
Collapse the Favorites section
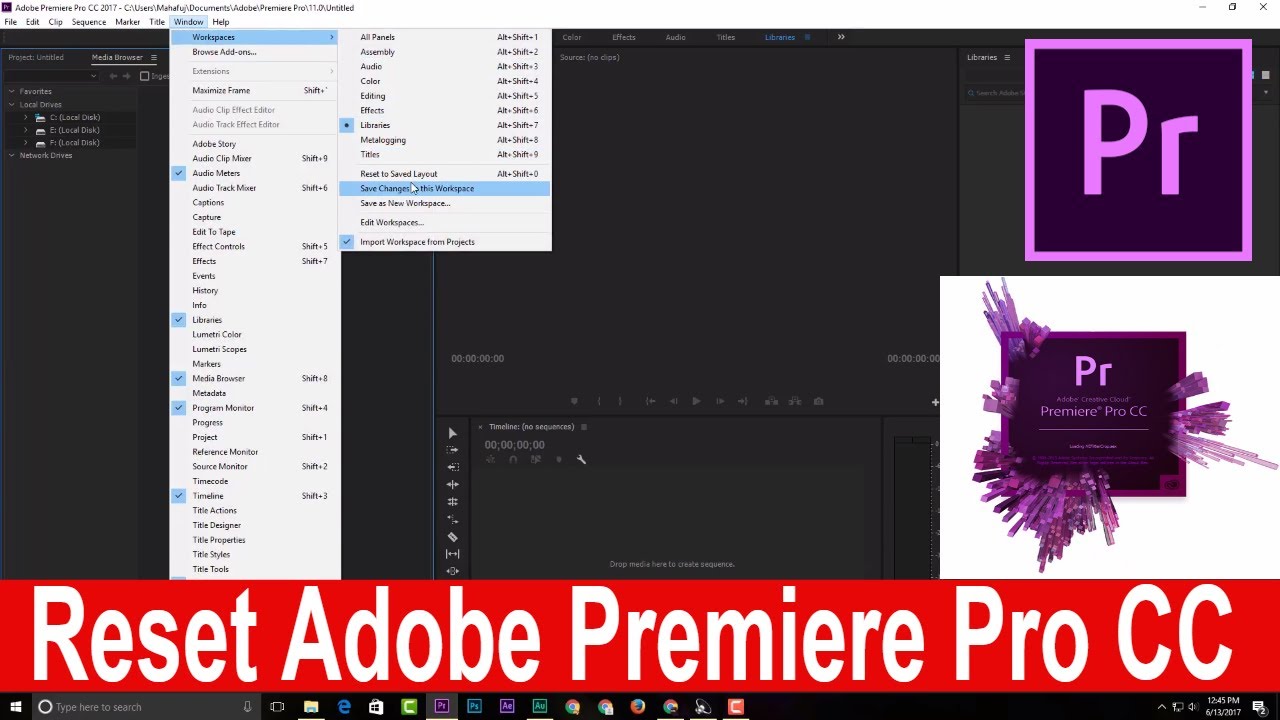[x=12, y=91]
